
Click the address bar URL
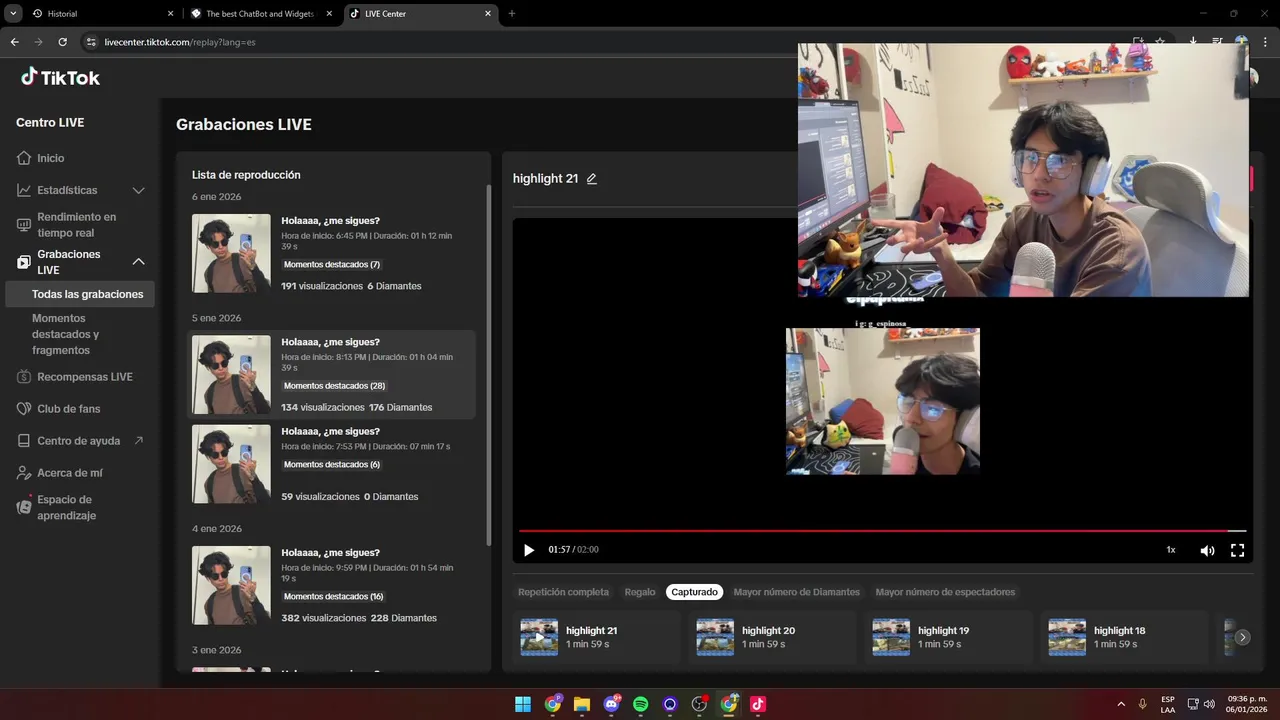point(180,42)
